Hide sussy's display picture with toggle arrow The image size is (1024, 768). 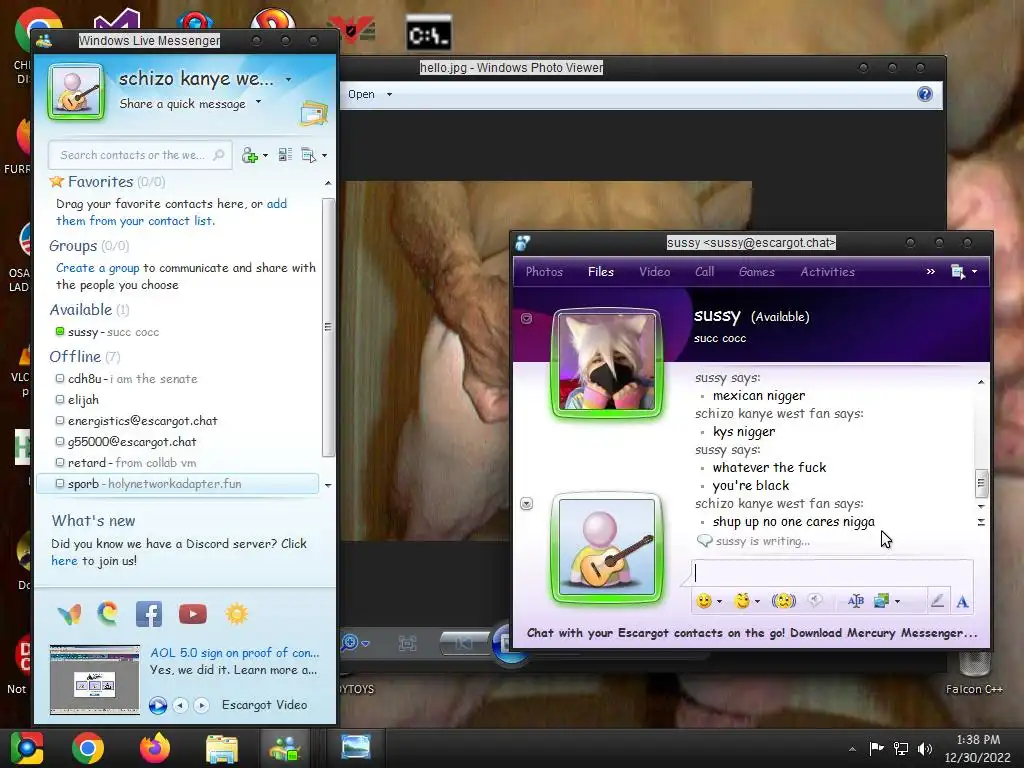tap(526, 319)
